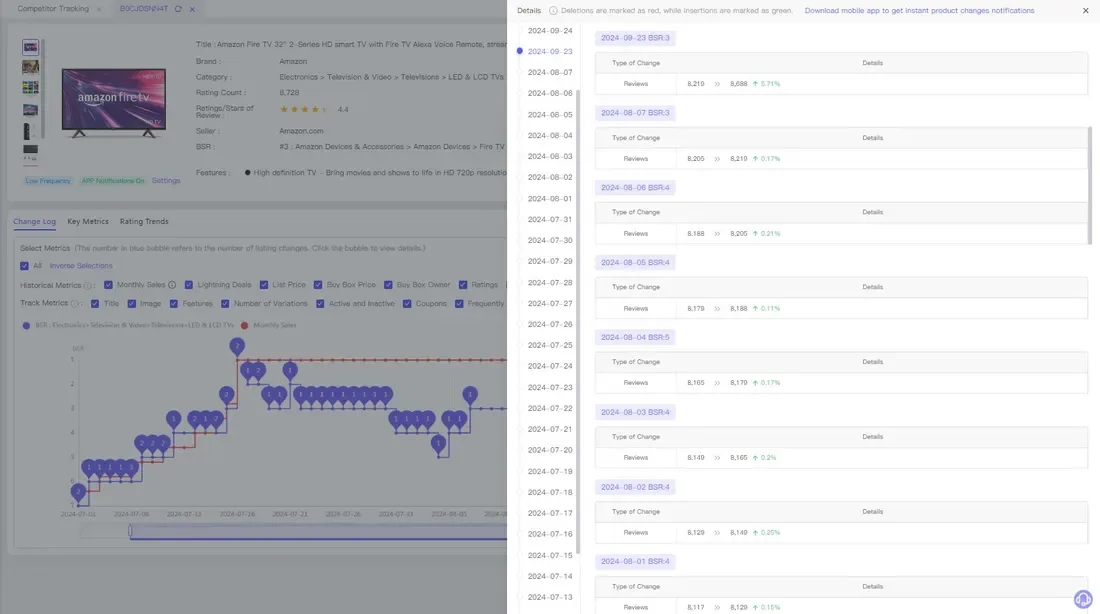1100x614 pixels.
Task: Uncheck the Number of Variations checkbox
Action: (224, 304)
